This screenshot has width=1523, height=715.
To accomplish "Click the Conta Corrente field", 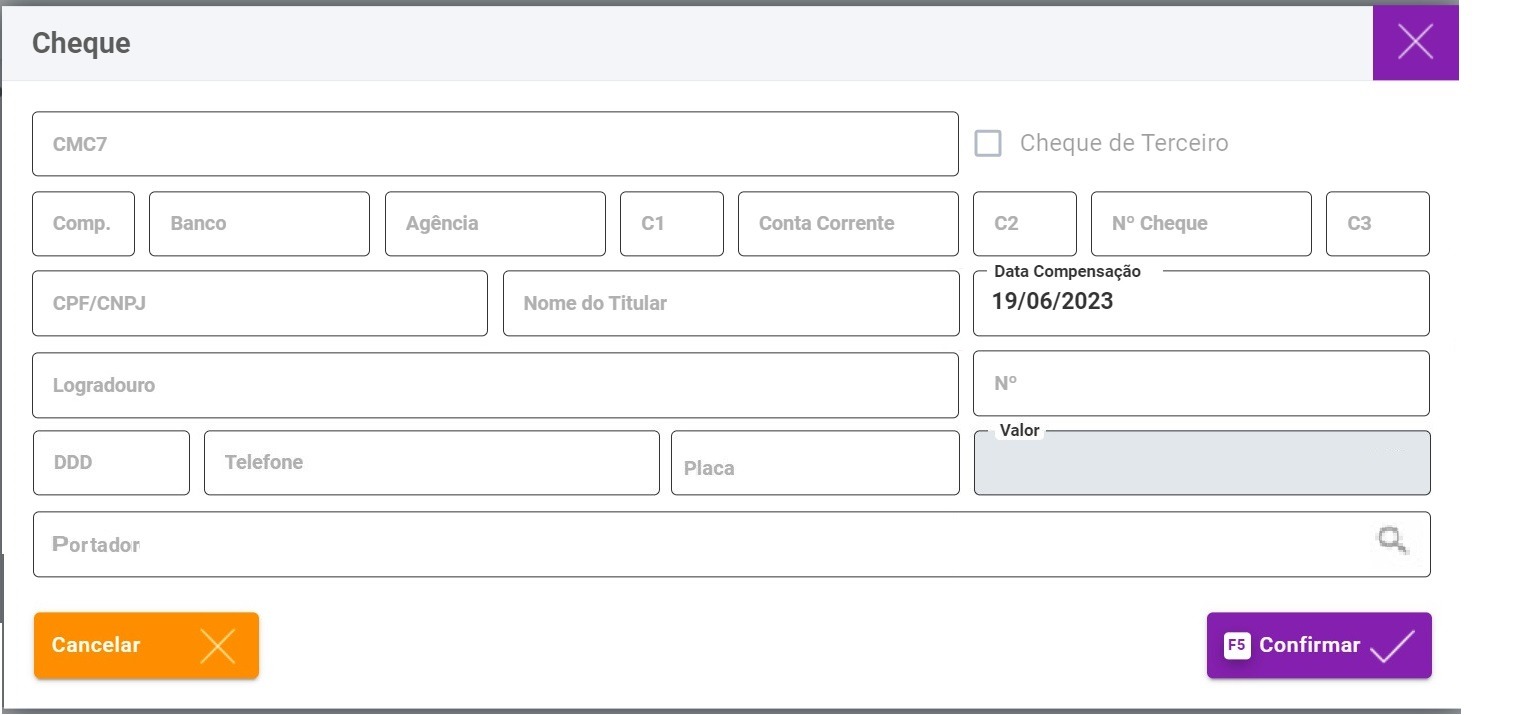I will pyautogui.click(x=847, y=224).
